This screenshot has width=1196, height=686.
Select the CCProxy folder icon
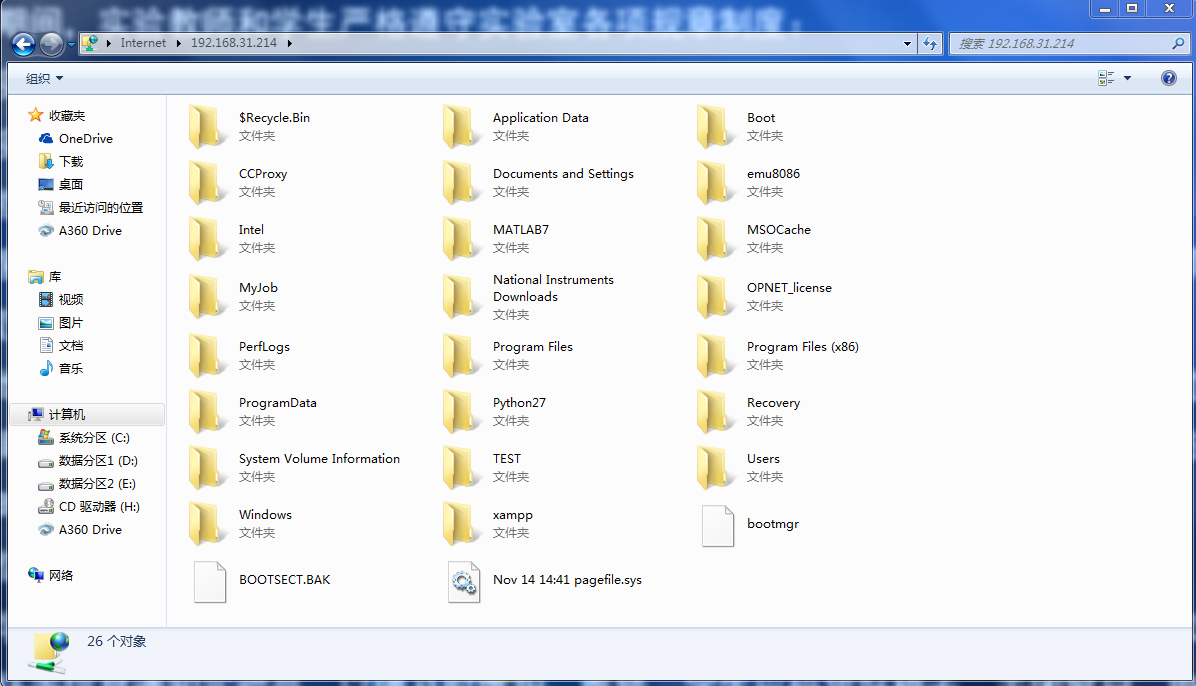[207, 182]
